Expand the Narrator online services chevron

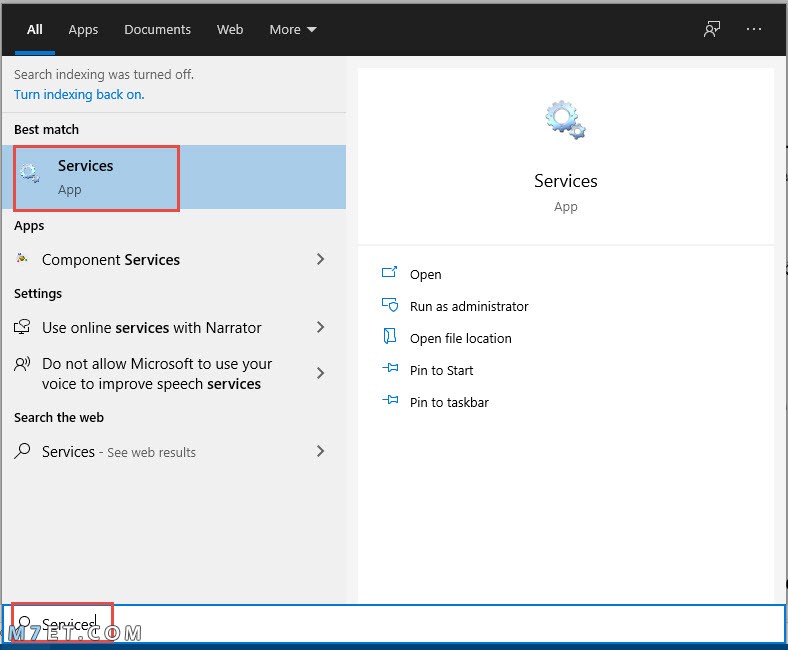pyautogui.click(x=320, y=327)
